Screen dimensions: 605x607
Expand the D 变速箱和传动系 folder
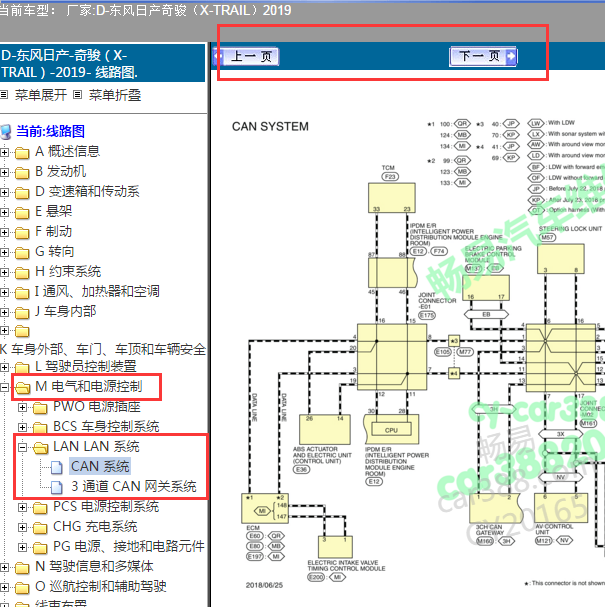coord(4,192)
